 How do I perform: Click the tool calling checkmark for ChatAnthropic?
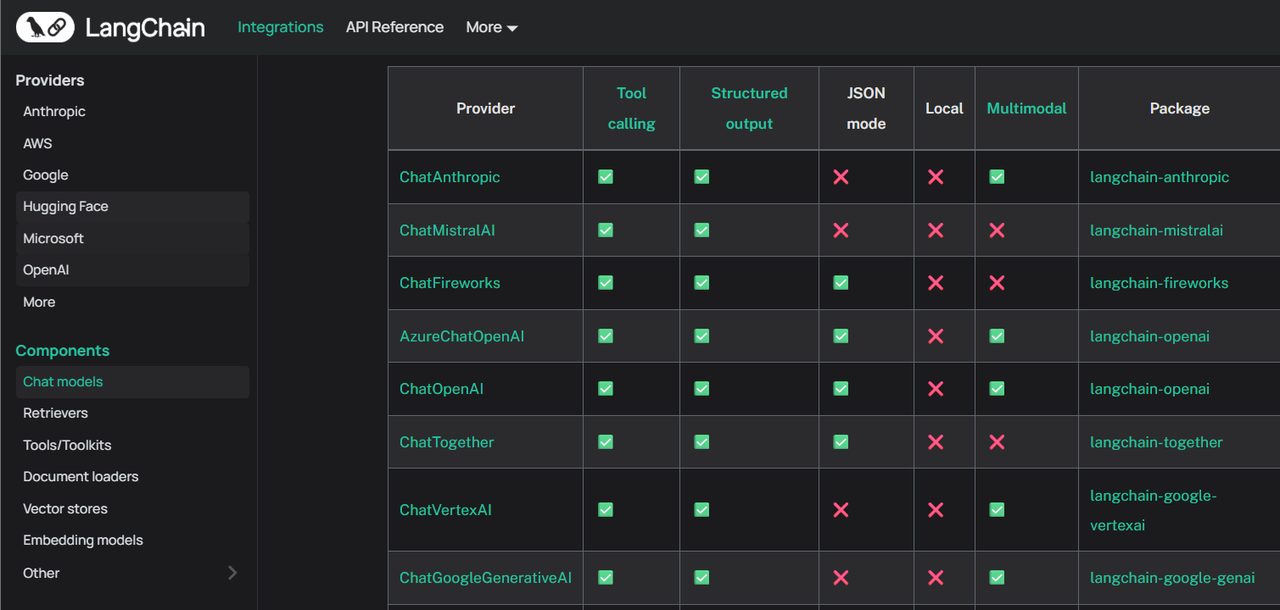click(606, 177)
